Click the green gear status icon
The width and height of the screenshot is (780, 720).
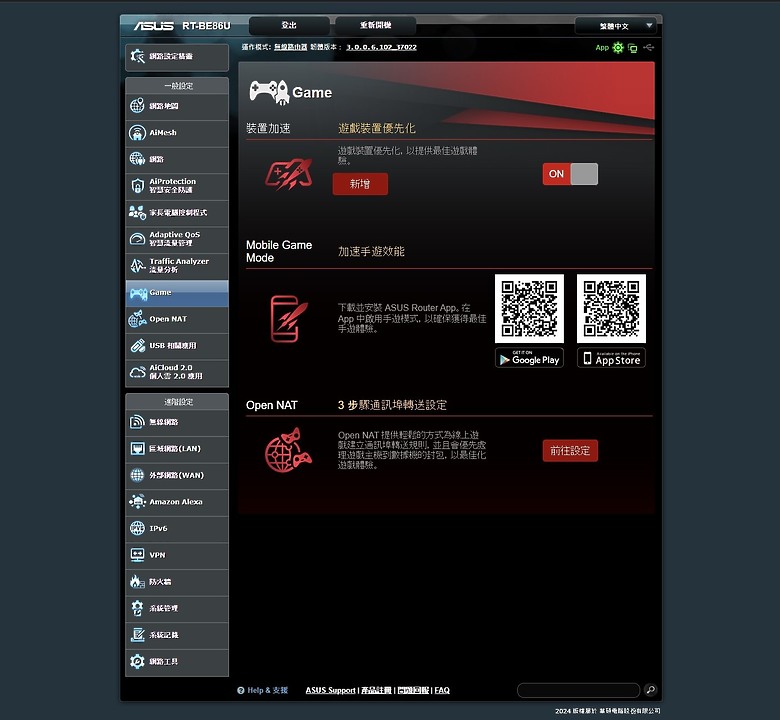point(618,48)
